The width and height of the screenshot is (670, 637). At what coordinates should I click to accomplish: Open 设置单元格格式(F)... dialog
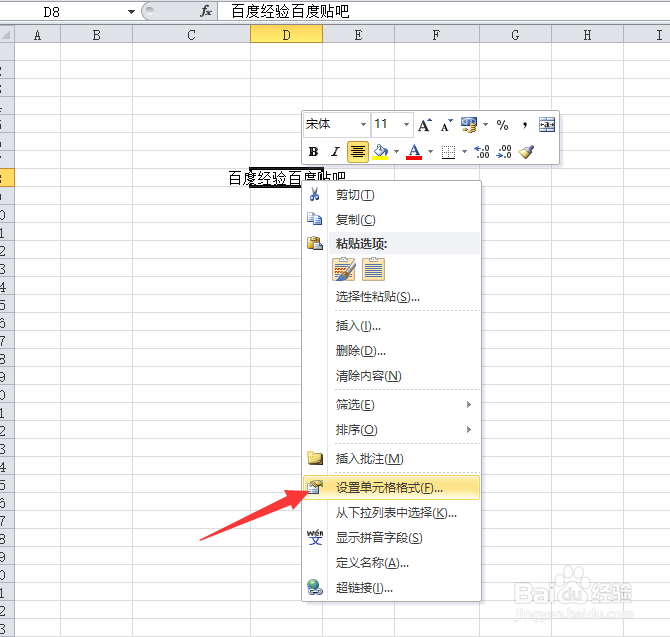[391, 487]
